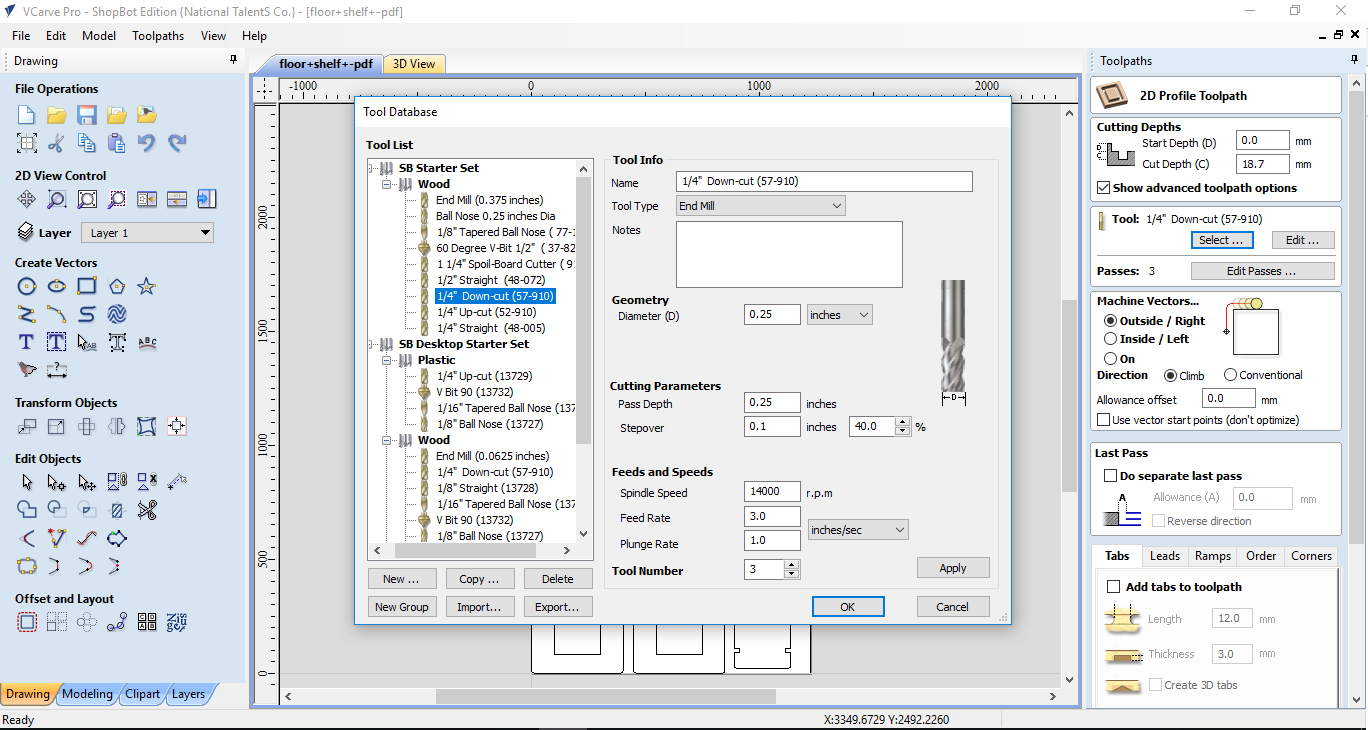Select the Draw Text tool

tap(27, 342)
